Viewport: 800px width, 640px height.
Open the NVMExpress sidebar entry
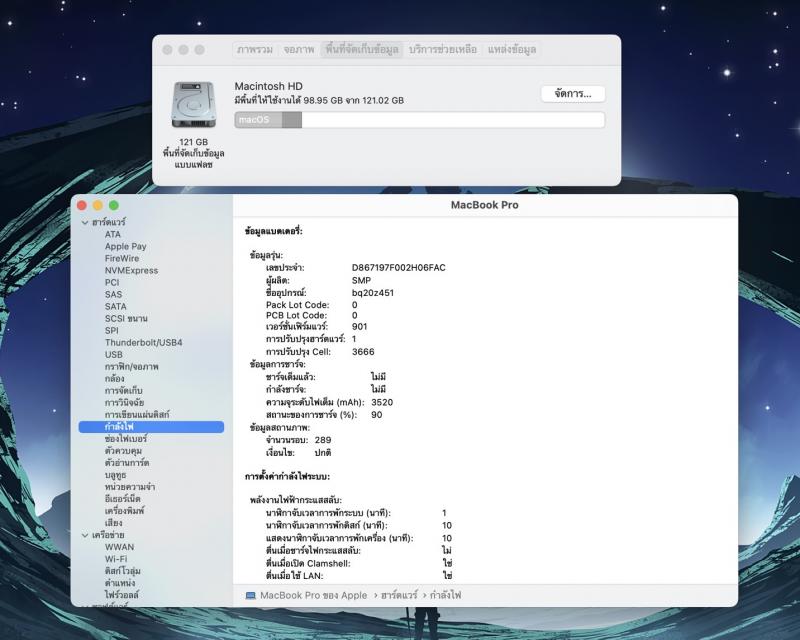tap(131, 270)
